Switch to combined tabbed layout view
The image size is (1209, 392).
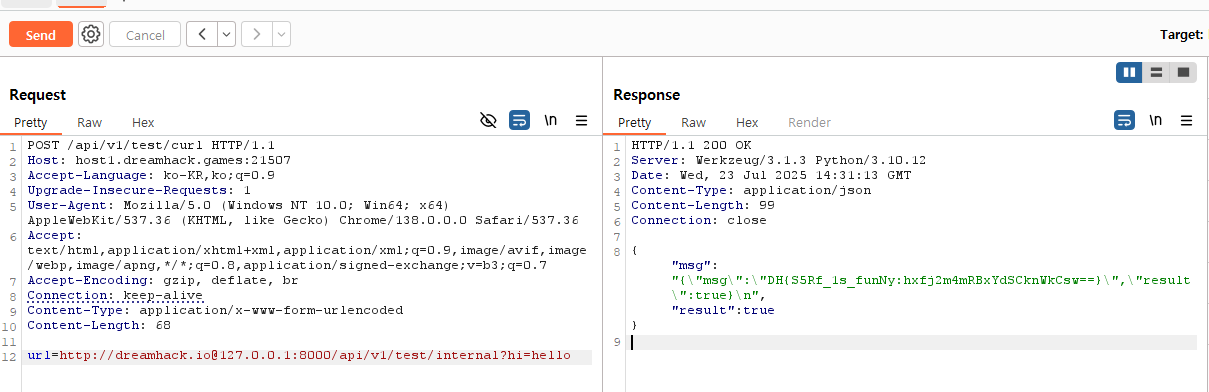coord(1183,72)
